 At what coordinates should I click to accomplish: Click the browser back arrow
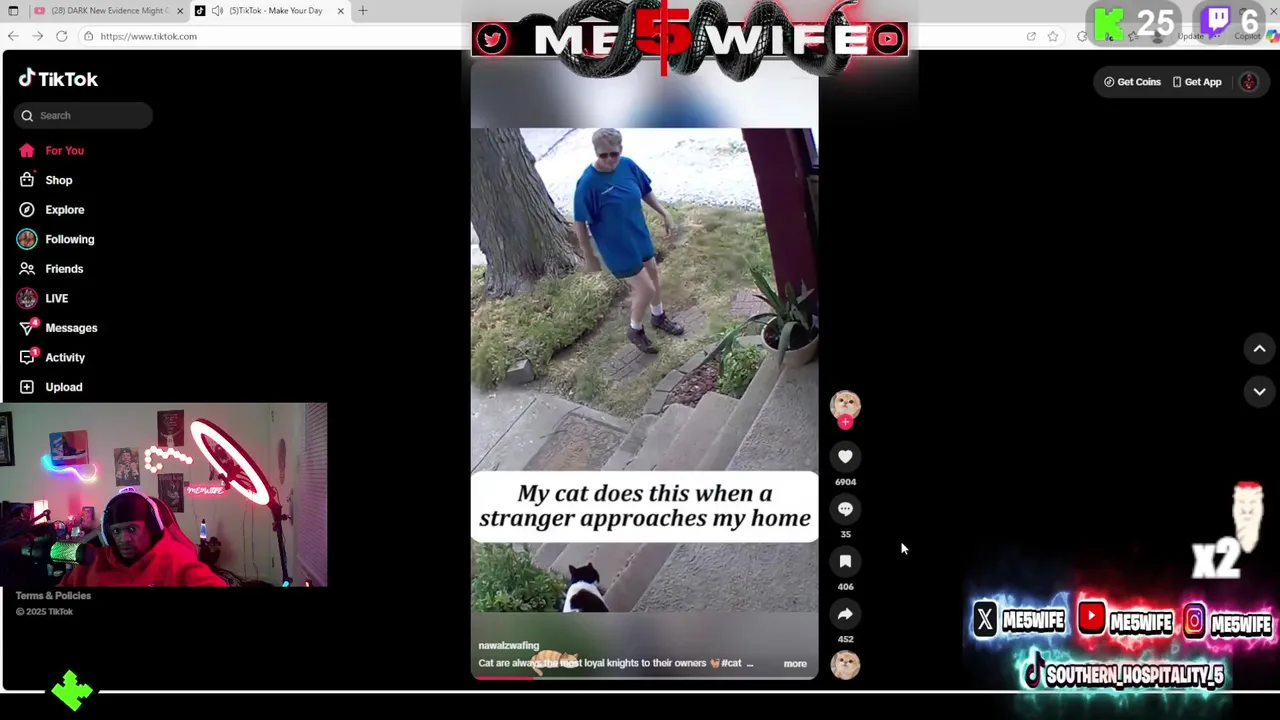tap(13, 36)
